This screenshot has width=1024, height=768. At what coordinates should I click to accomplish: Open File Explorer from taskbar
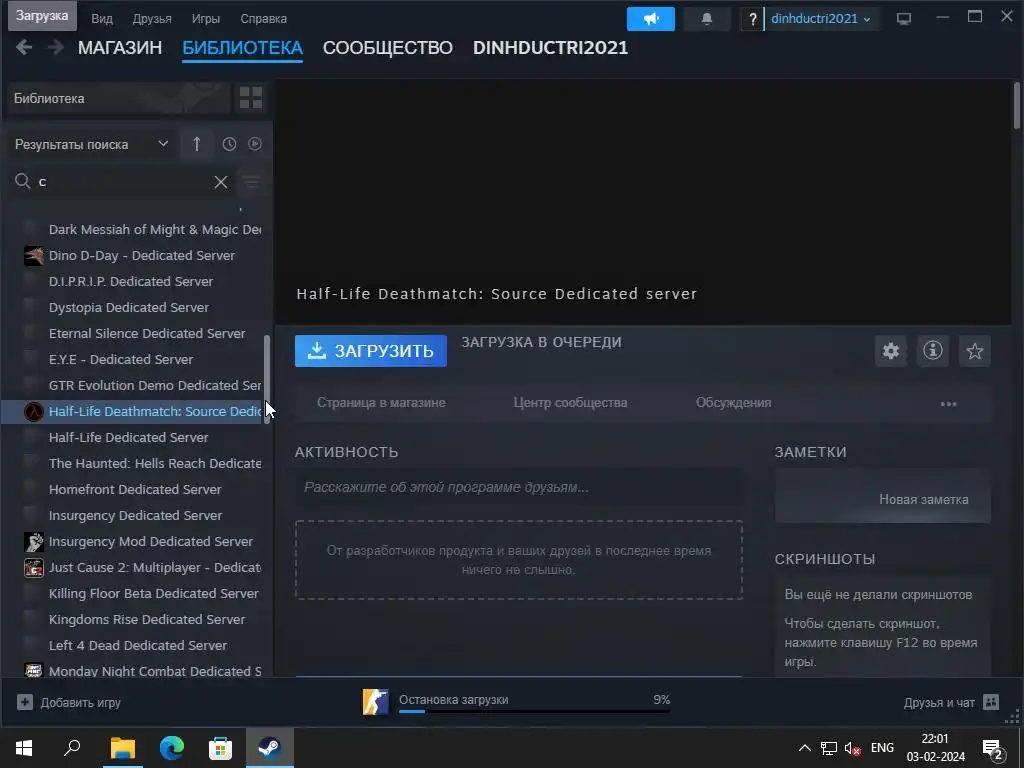point(122,748)
